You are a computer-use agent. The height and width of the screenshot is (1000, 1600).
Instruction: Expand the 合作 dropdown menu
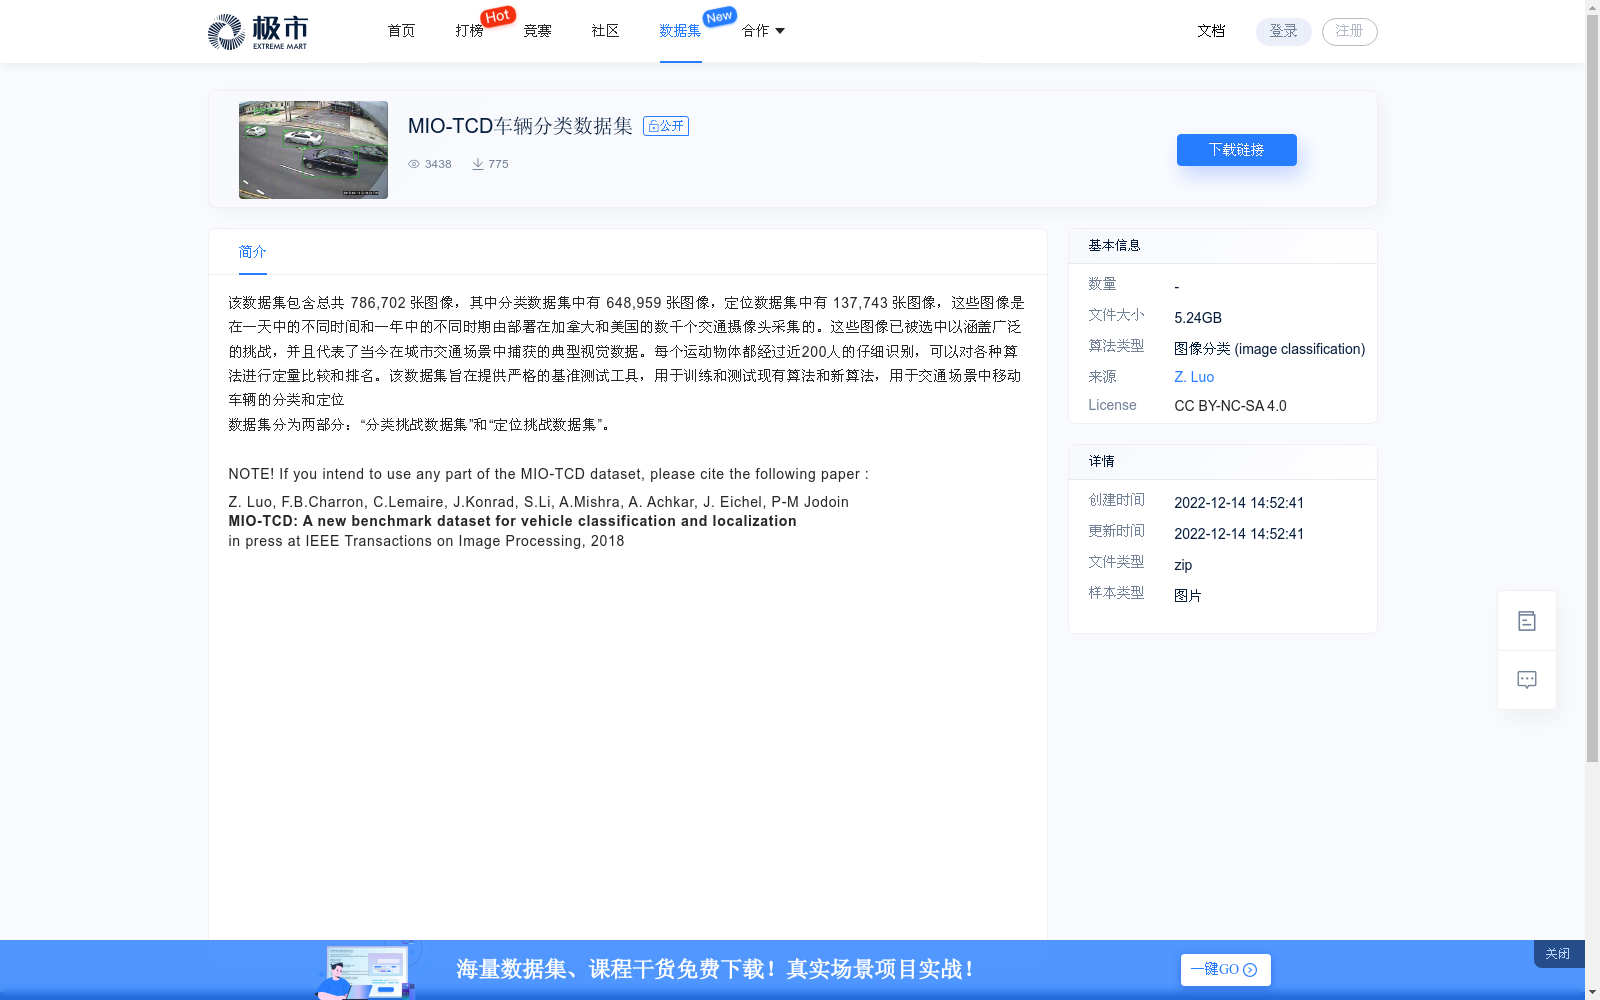(763, 31)
